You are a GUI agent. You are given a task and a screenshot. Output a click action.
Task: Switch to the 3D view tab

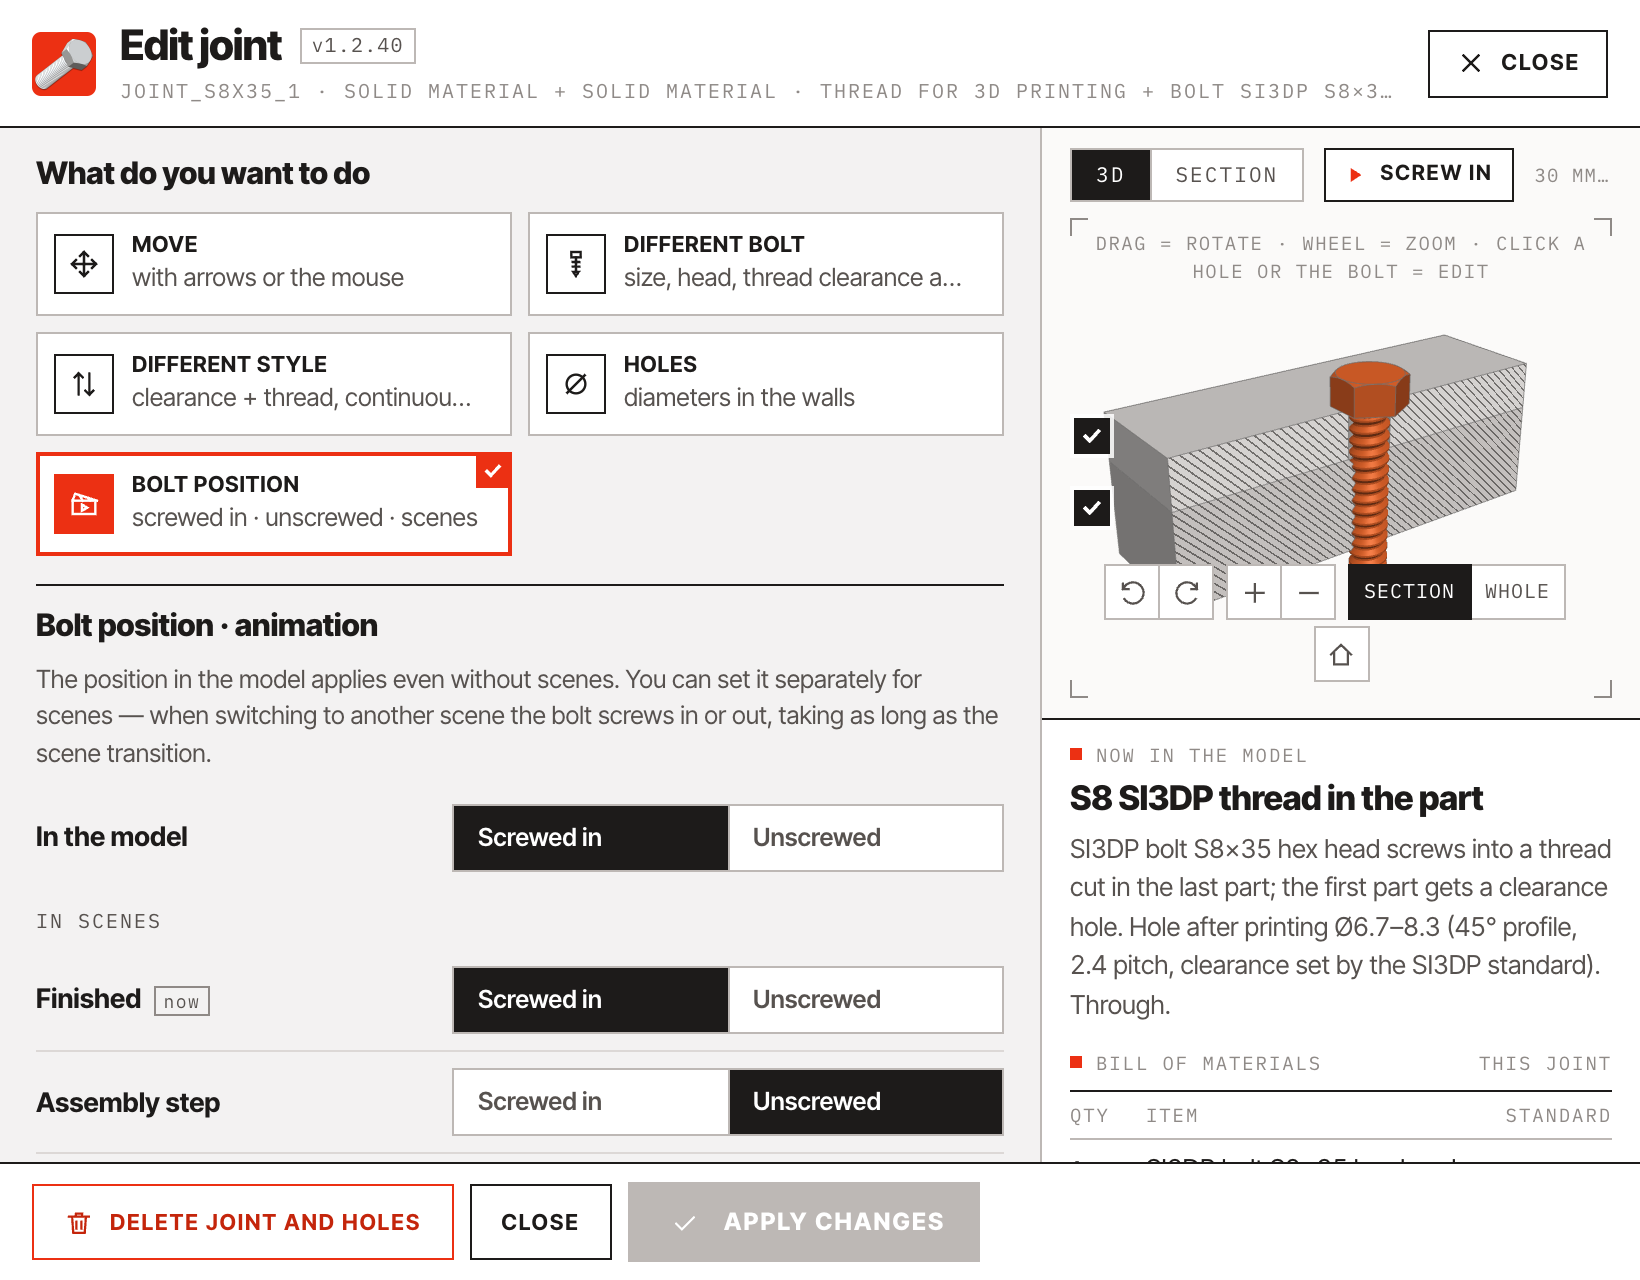pos(1111,175)
